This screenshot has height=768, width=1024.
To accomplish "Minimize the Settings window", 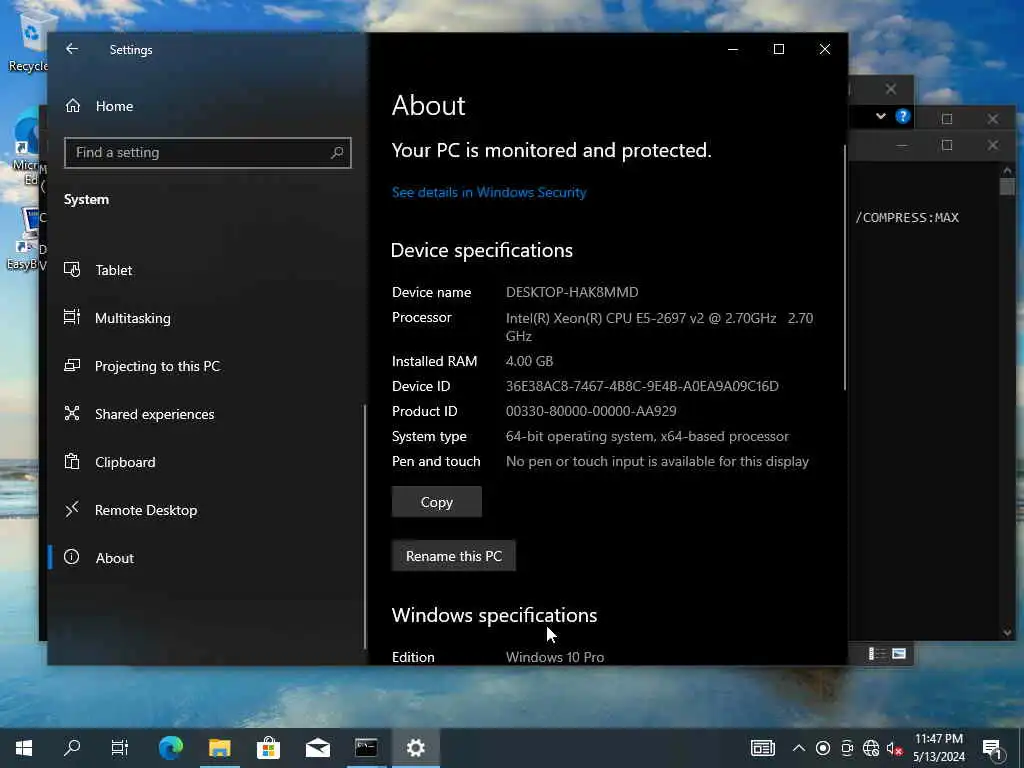I will [733, 49].
